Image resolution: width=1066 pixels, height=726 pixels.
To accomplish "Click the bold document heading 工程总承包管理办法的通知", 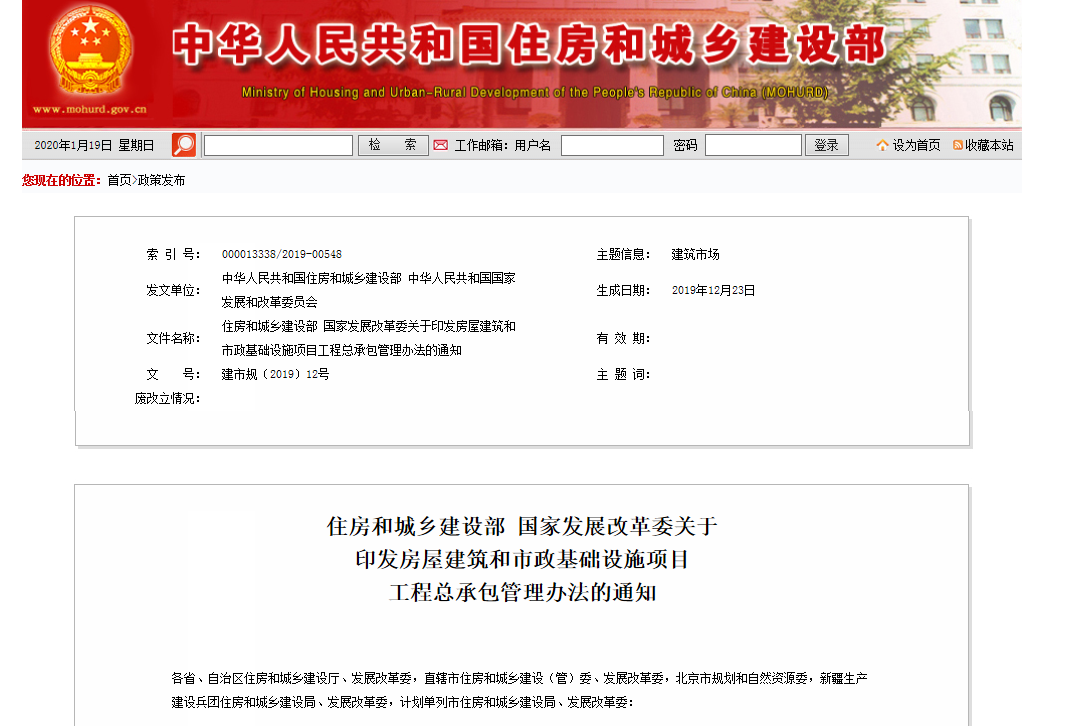I will click(x=522, y=592).
